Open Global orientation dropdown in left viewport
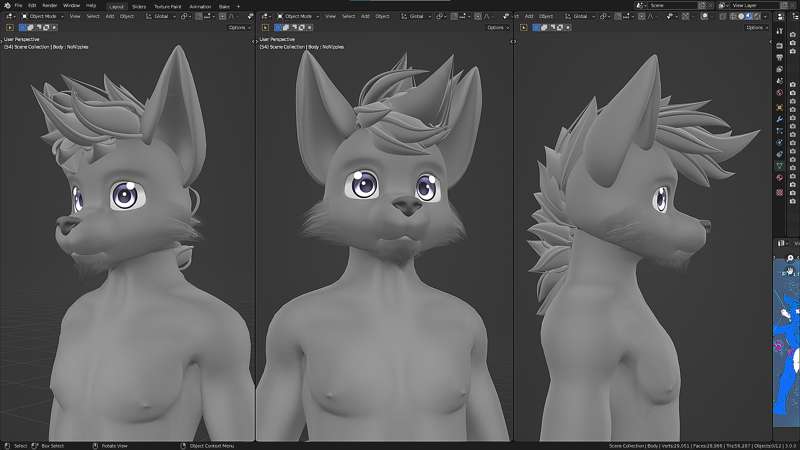 161,16
